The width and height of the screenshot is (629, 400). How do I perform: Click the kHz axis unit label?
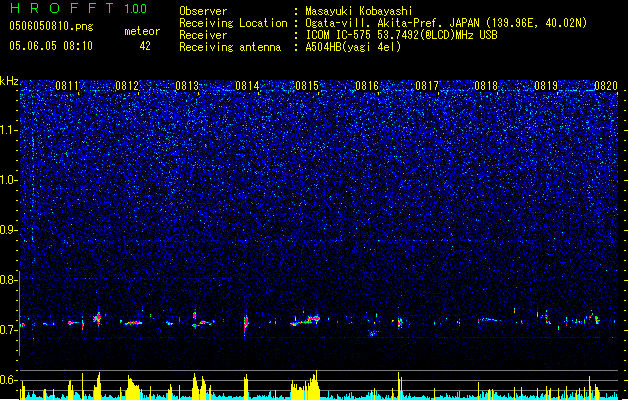[x=9, y=81]
